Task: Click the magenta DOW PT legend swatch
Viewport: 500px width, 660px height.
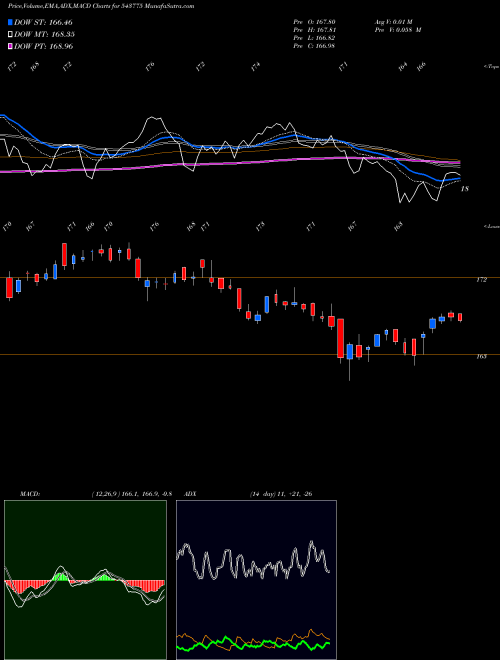Action: tap(10, 46)
